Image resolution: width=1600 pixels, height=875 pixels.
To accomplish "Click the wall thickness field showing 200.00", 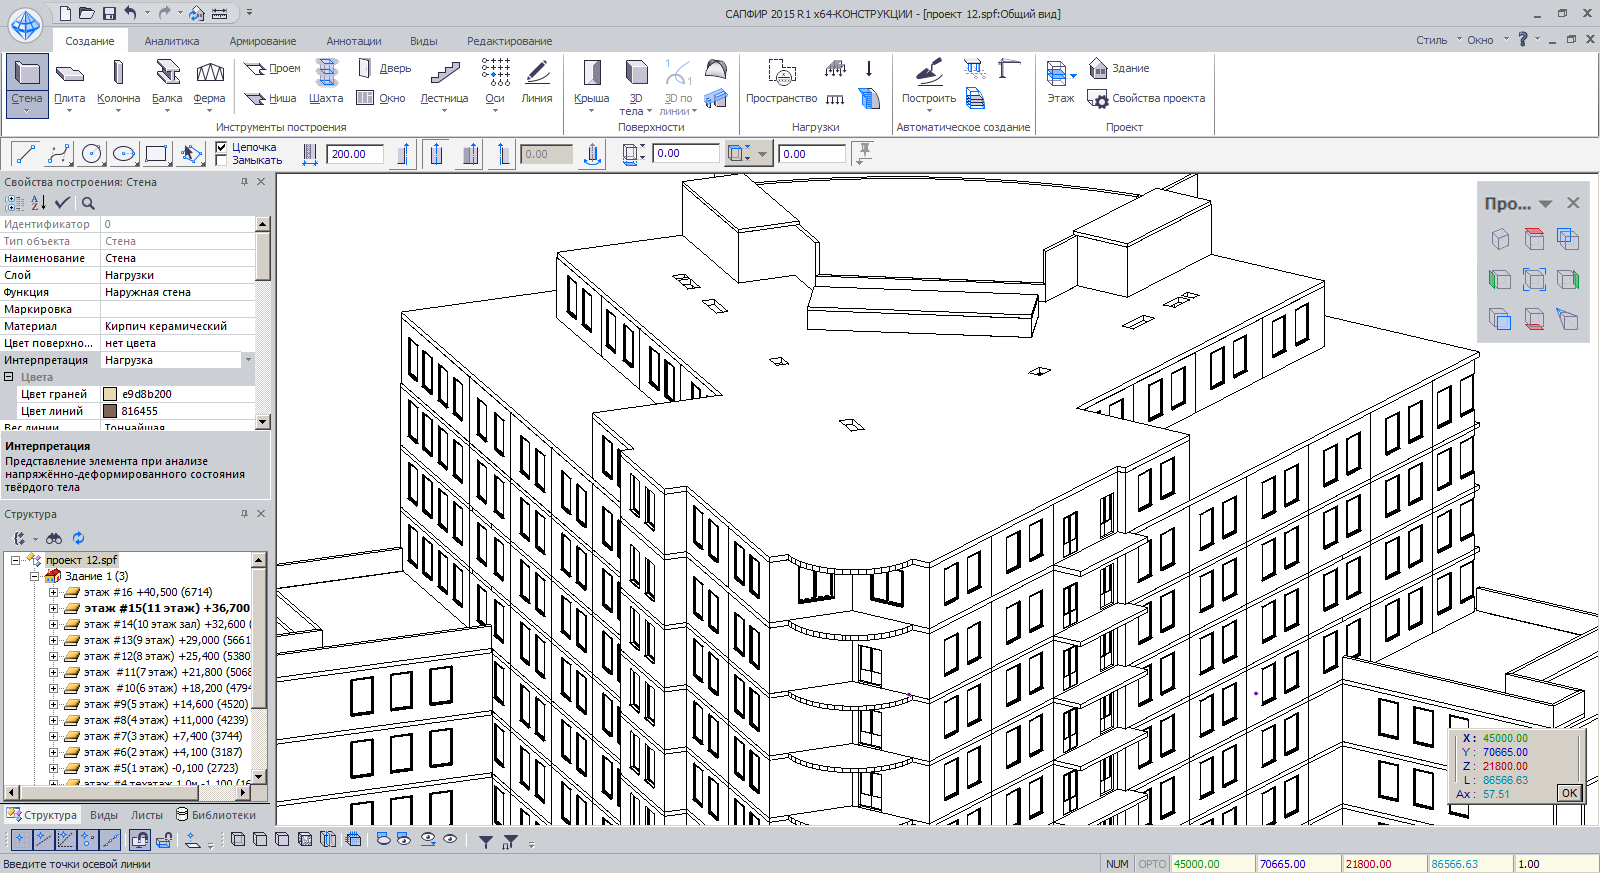I will click(354, 154).
